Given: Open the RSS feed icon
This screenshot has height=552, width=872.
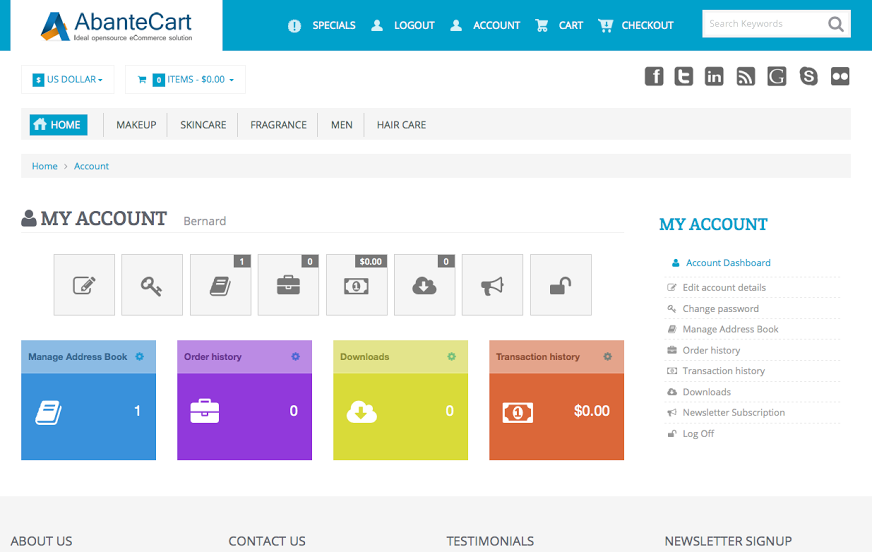Looking at the screenshot, I should click(745, 76).
